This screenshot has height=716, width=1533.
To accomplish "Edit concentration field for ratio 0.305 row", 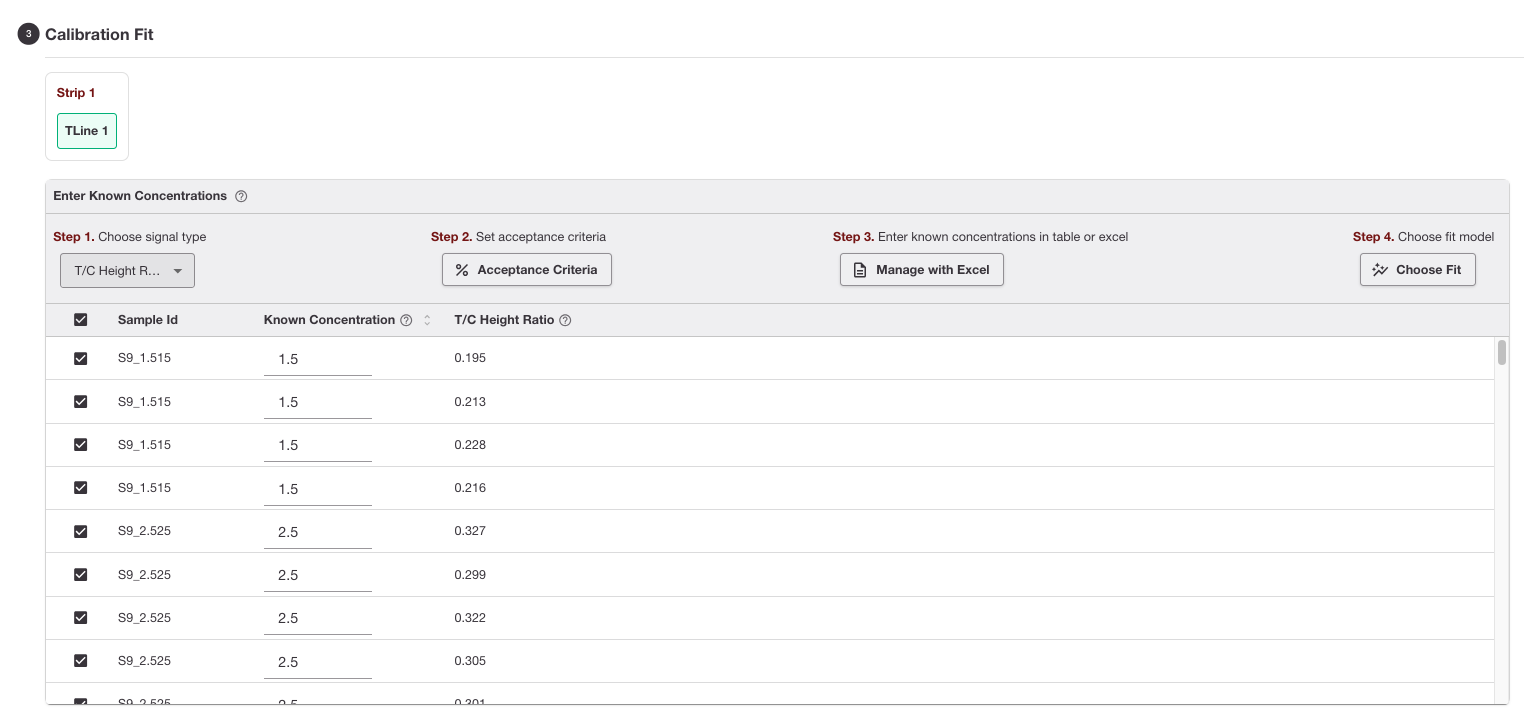I will click(318, 662).
